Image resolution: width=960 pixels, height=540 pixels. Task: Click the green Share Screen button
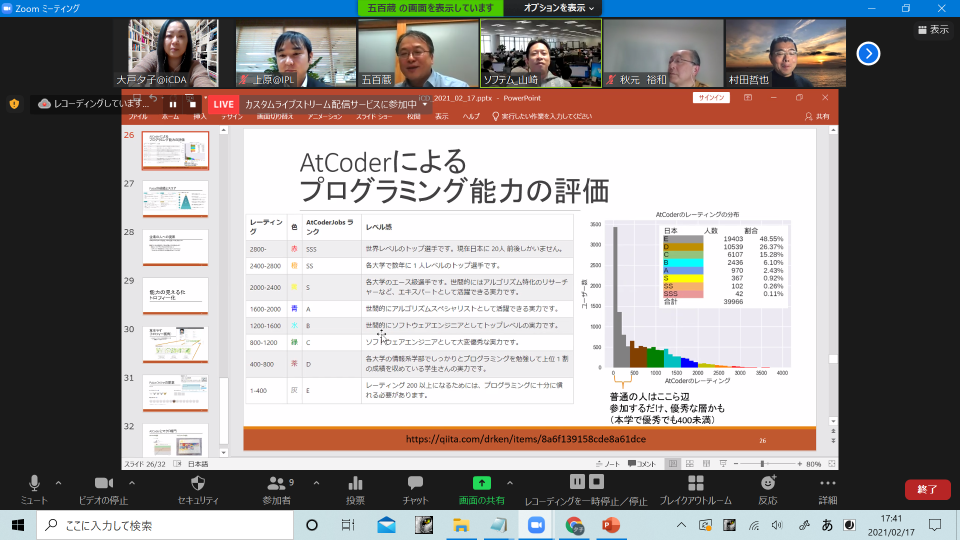(482, 489)
